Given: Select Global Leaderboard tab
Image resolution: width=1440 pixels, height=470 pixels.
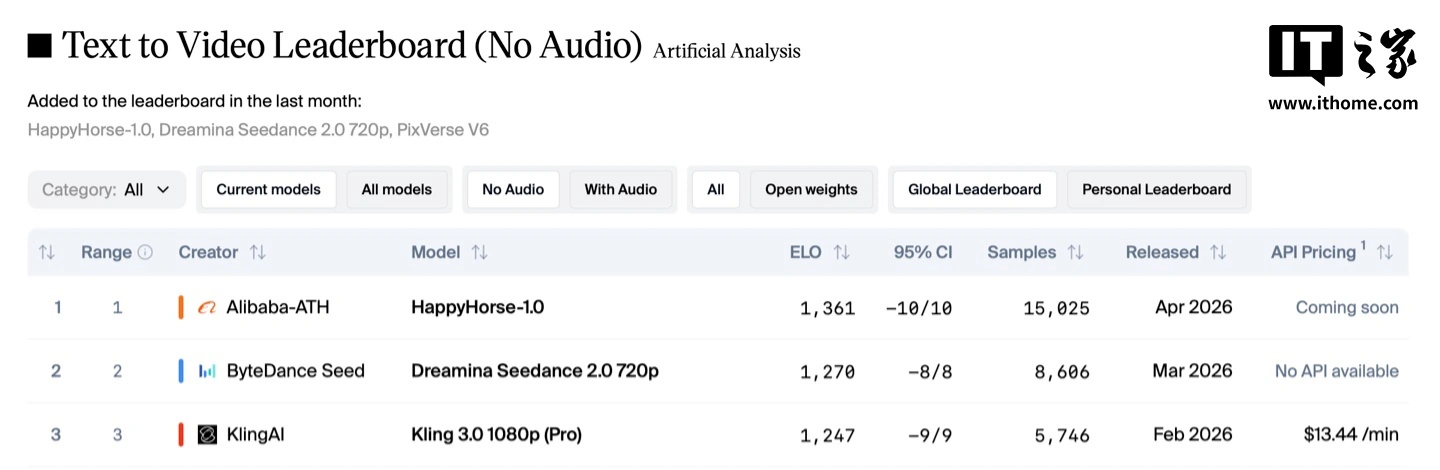Looking at the screenshot, I should coord(974,189).
